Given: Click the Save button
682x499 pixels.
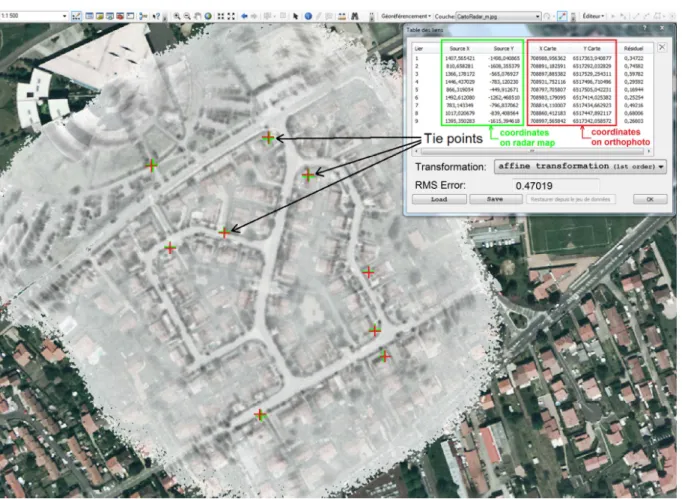Looking at the screenshot, I should click(495, 199).
